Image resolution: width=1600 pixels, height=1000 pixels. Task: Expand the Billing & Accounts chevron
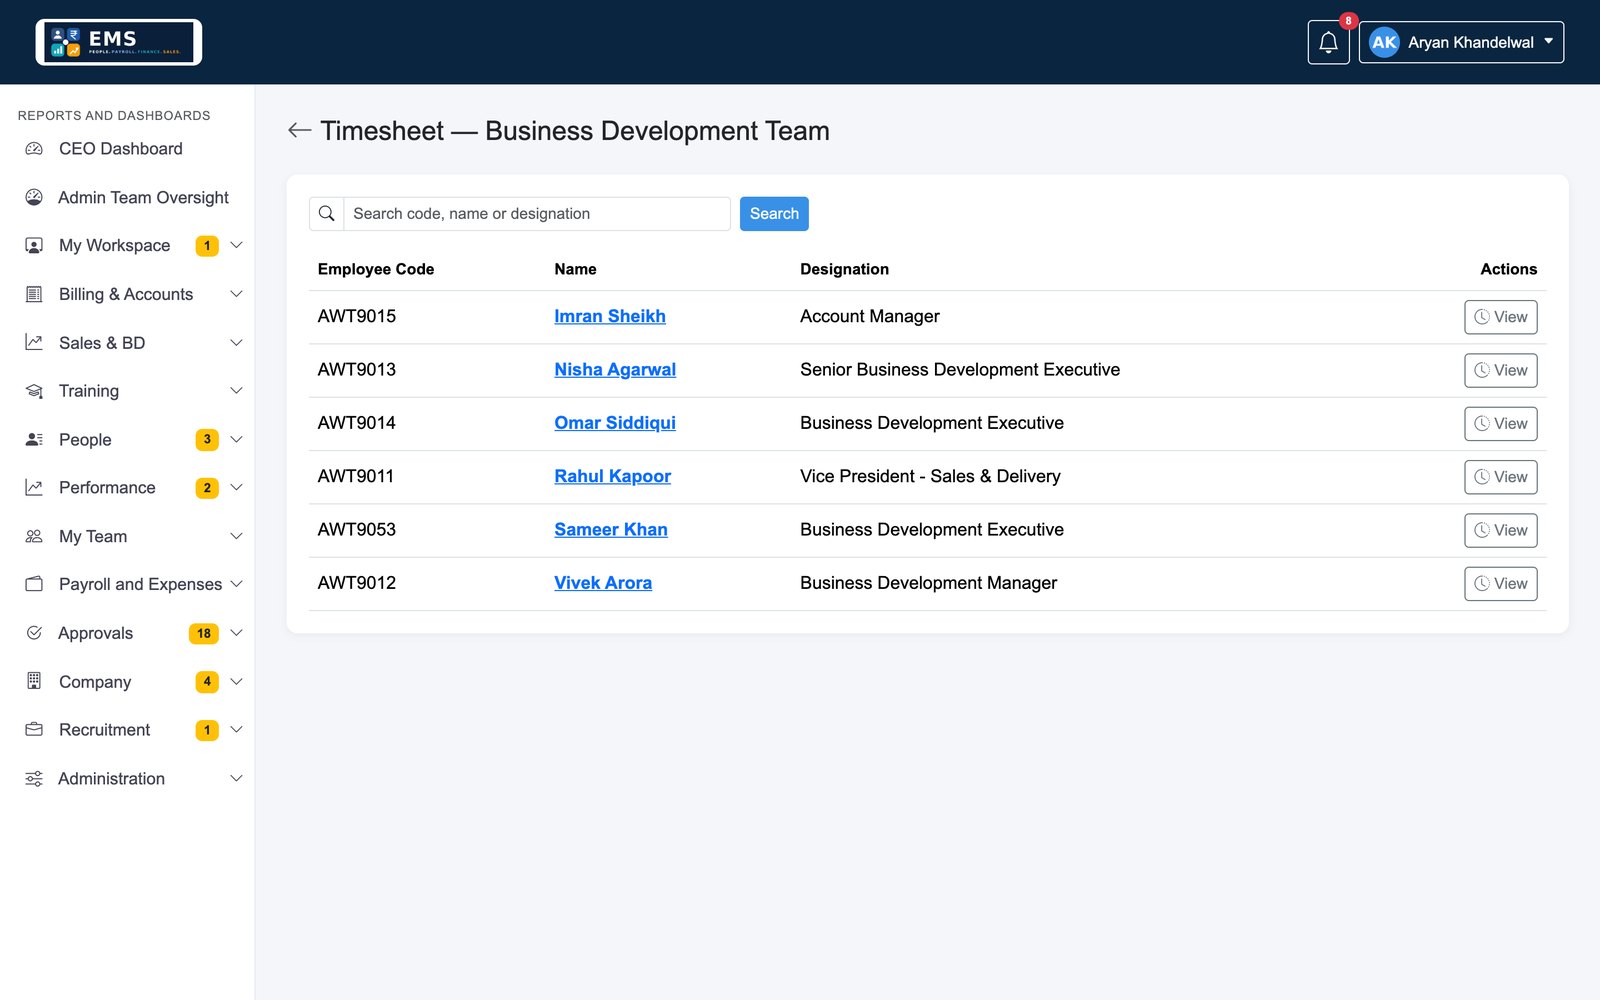coord(237,294)
